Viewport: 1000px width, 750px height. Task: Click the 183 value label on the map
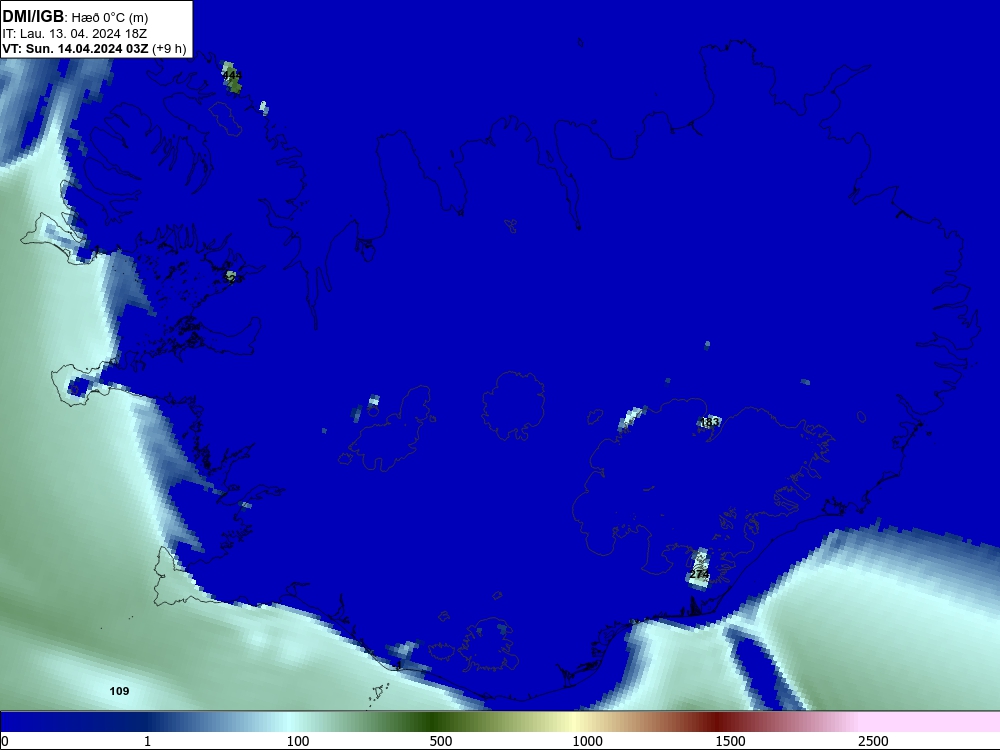click(710, 422)
